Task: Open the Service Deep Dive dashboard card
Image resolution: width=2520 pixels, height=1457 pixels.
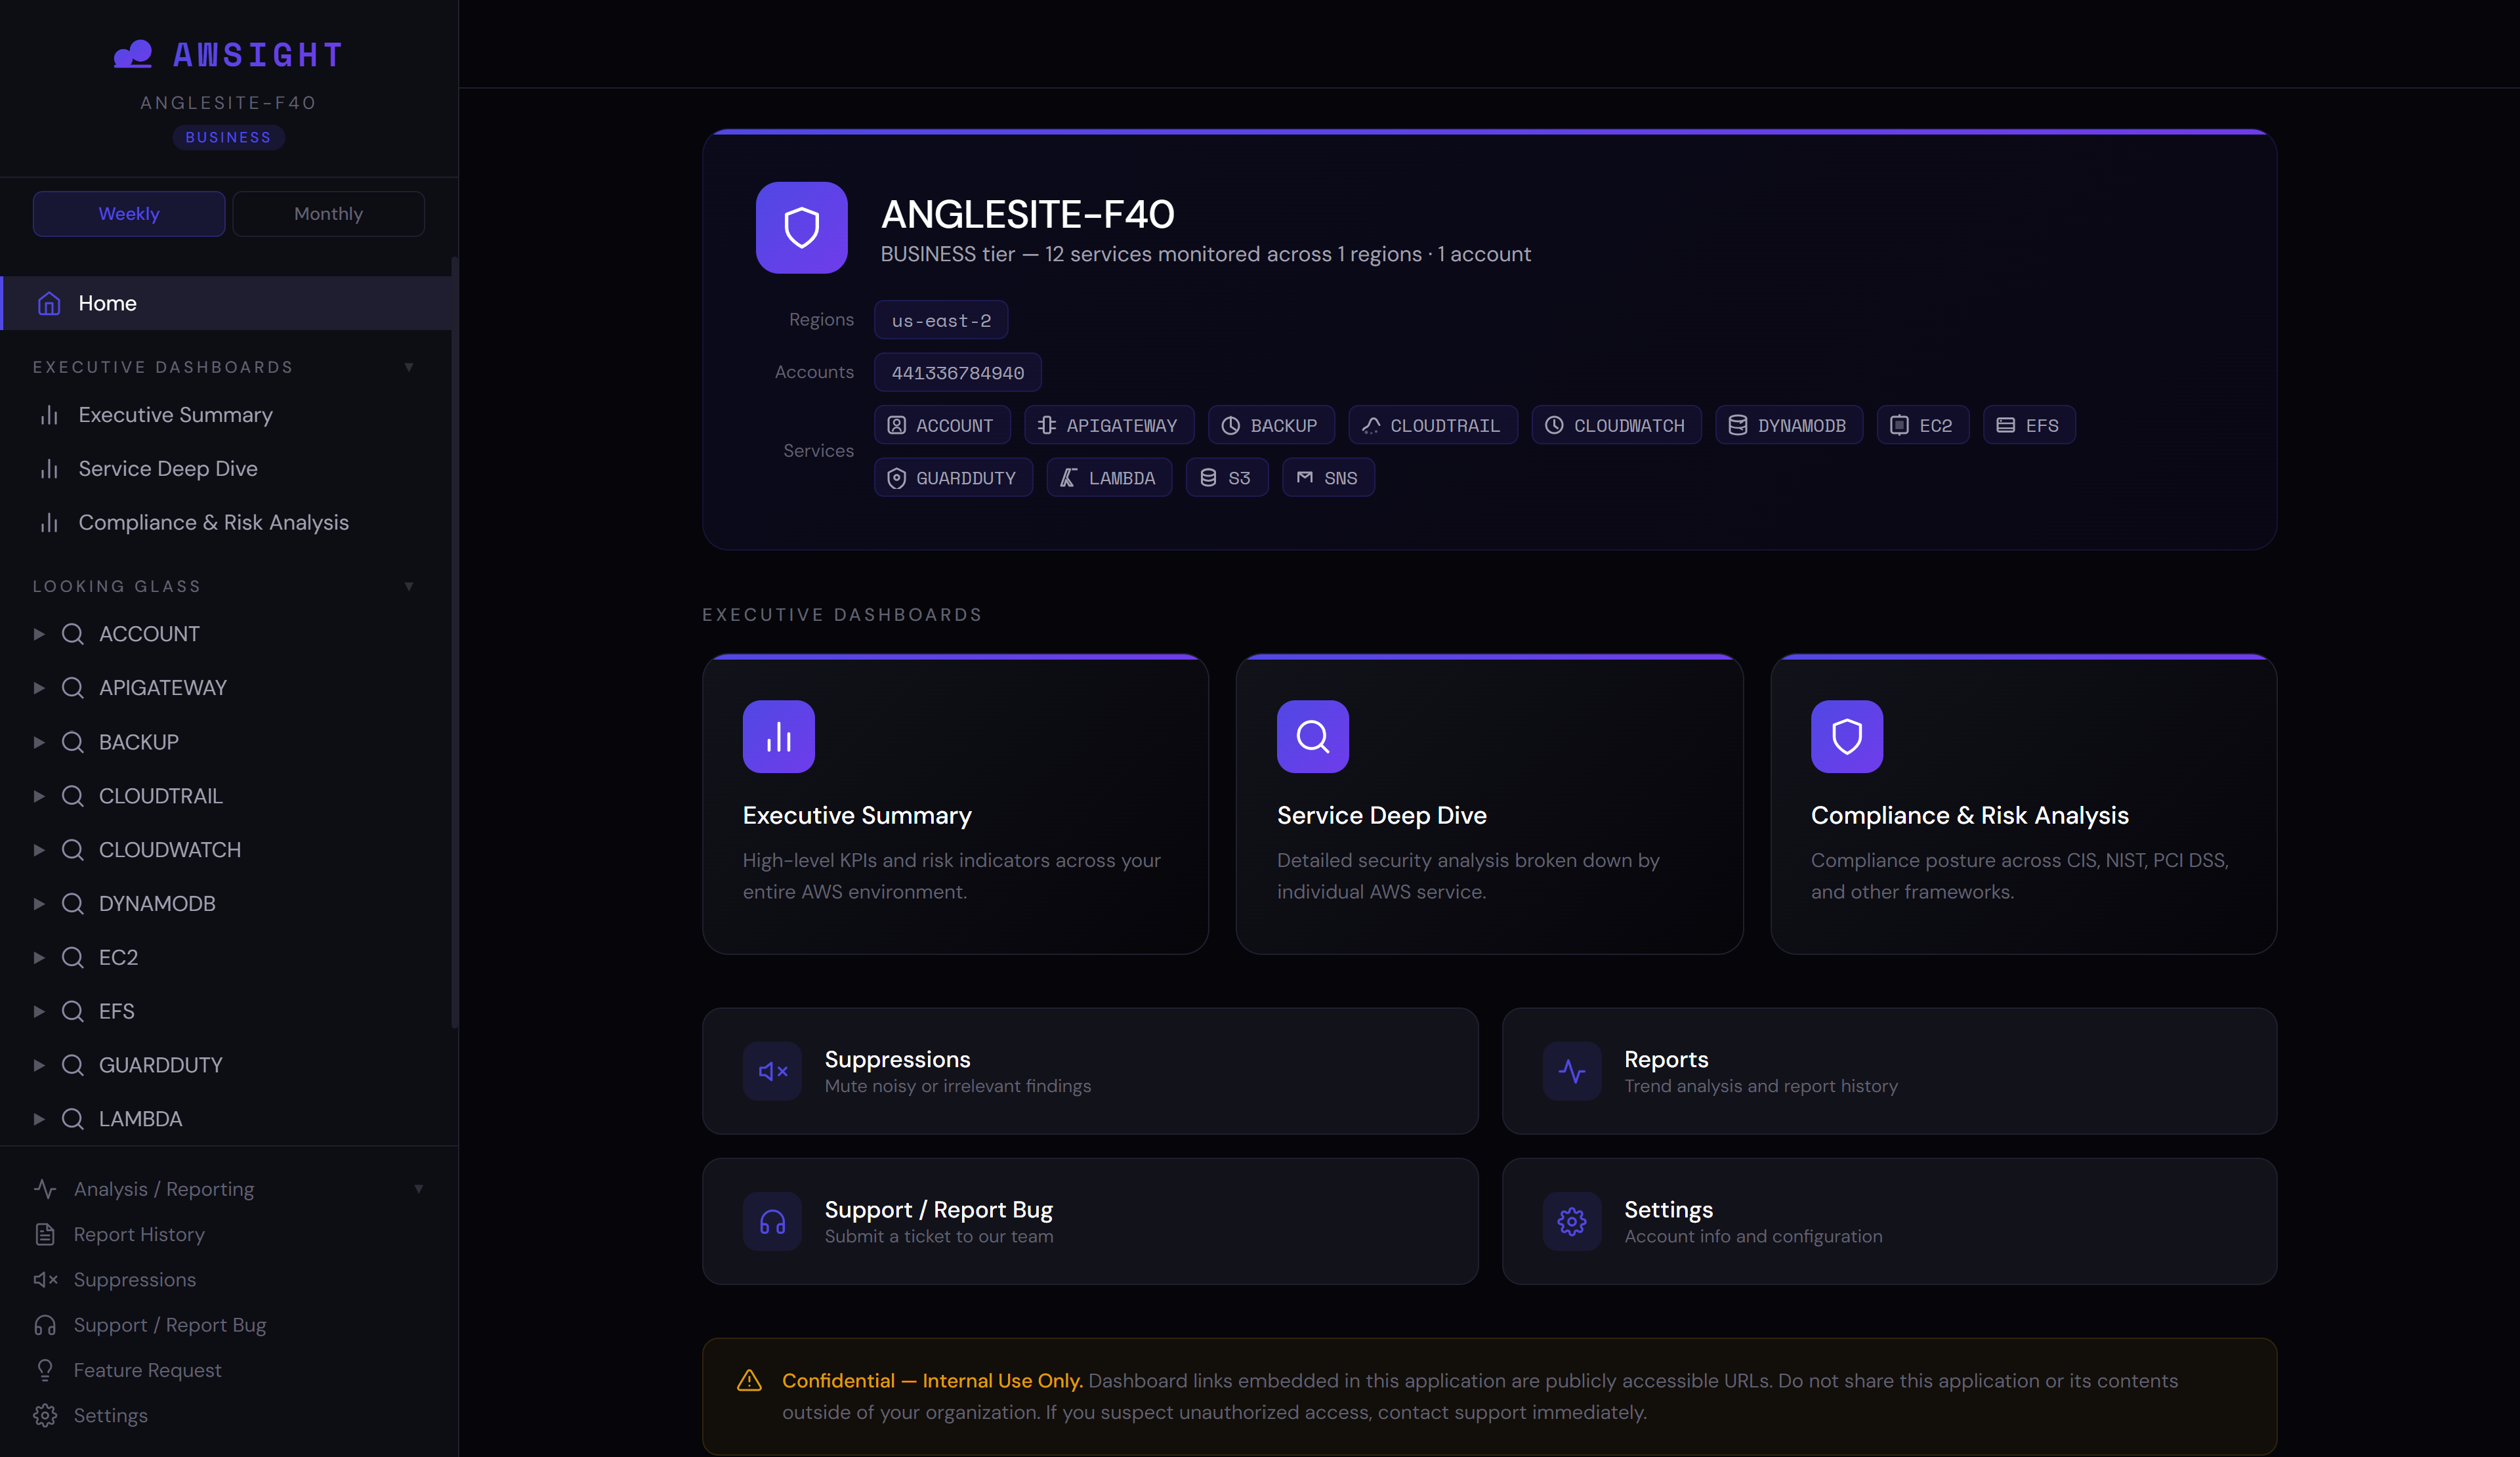Action: coord(1489,805)
